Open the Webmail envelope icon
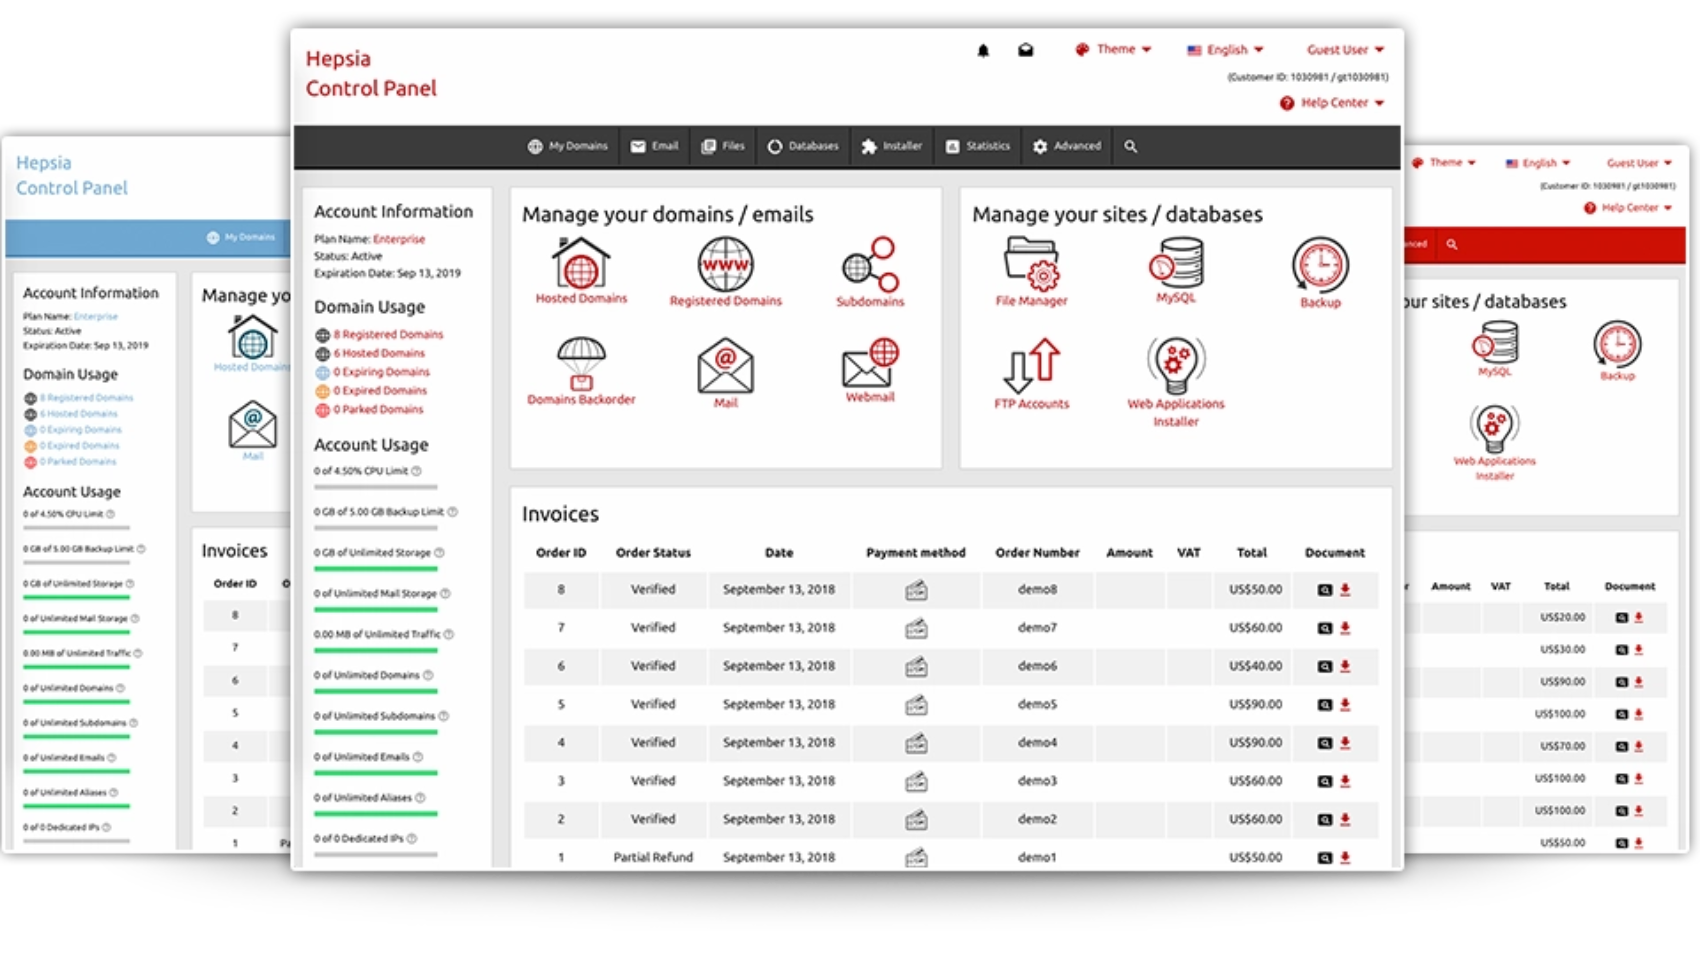This screenshot has height=956, width=1700. pos(870,364)
